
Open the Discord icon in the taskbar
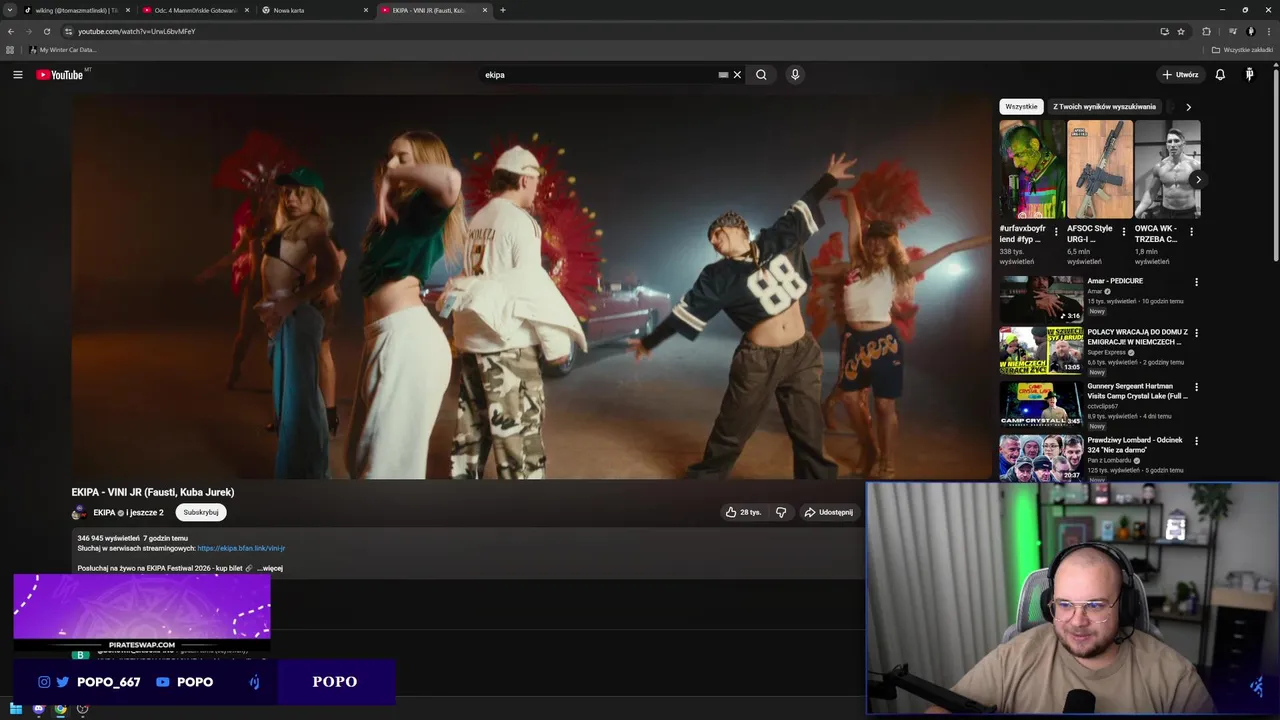coord(38,709)
